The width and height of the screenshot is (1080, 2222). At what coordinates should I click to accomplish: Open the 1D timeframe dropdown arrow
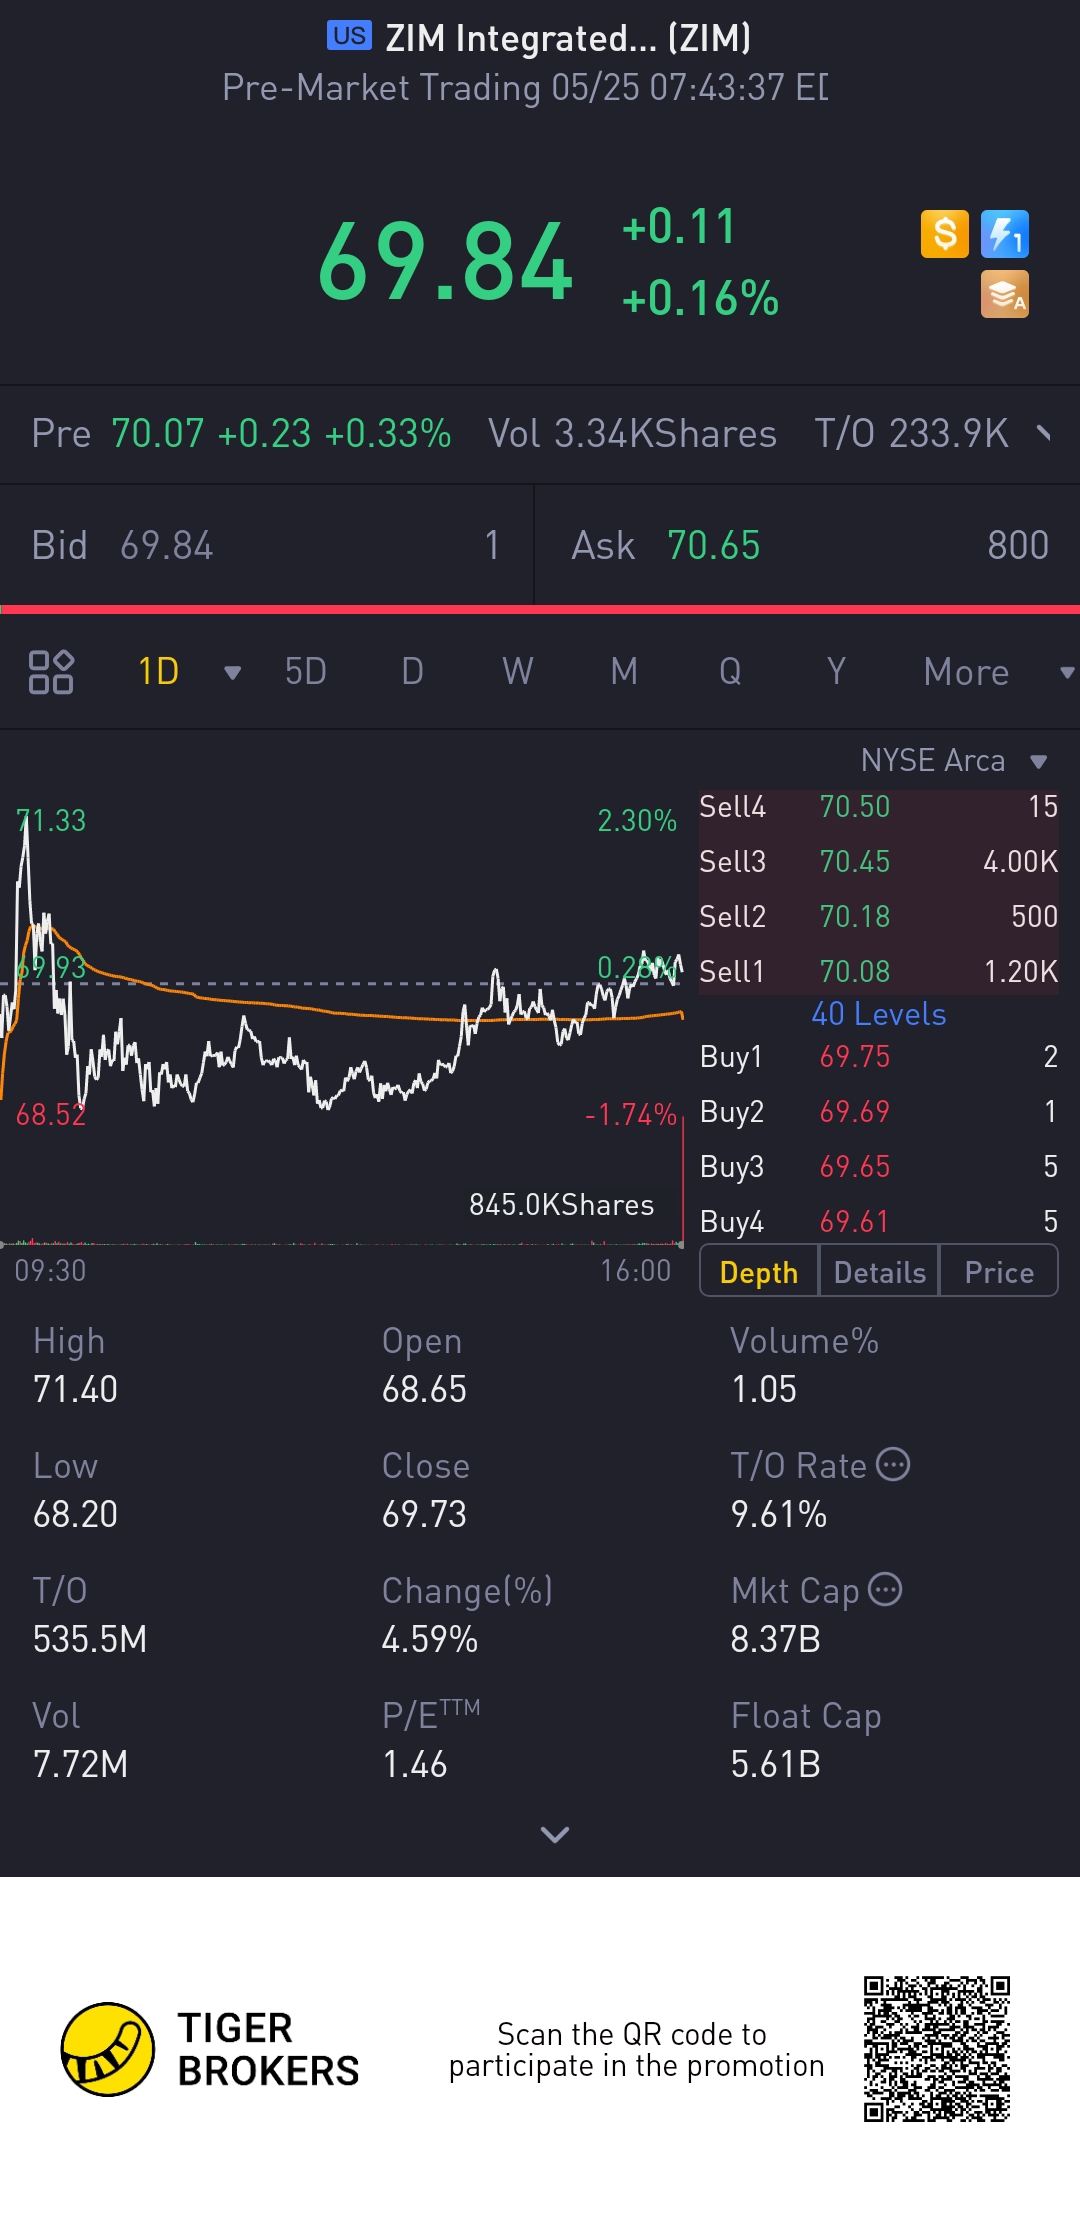pyautogui.click(x=232, y=673)
